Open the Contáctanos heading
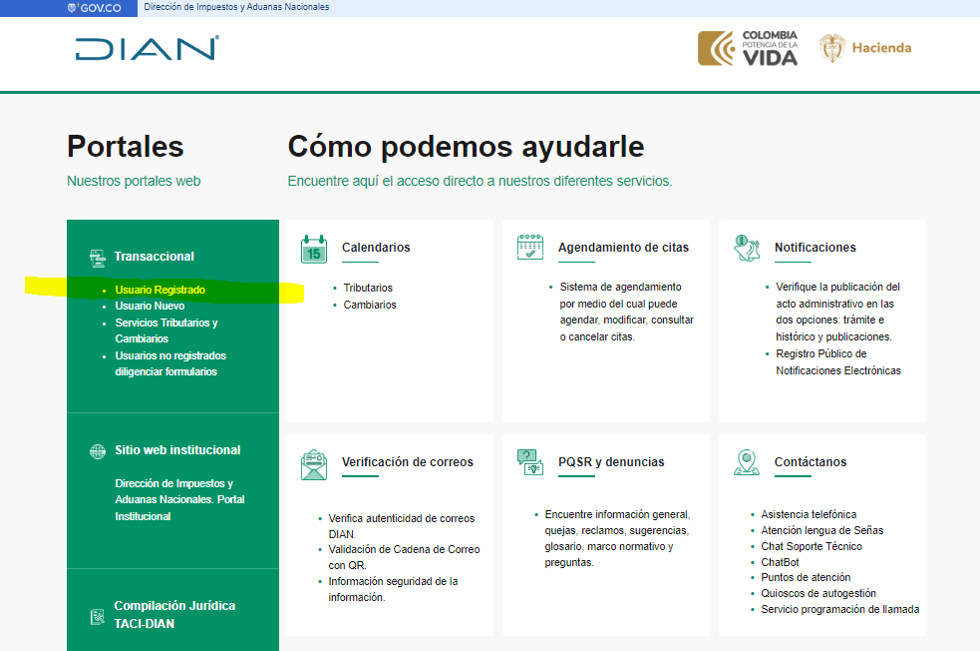 pyautogui.click(x=811, y=462)
